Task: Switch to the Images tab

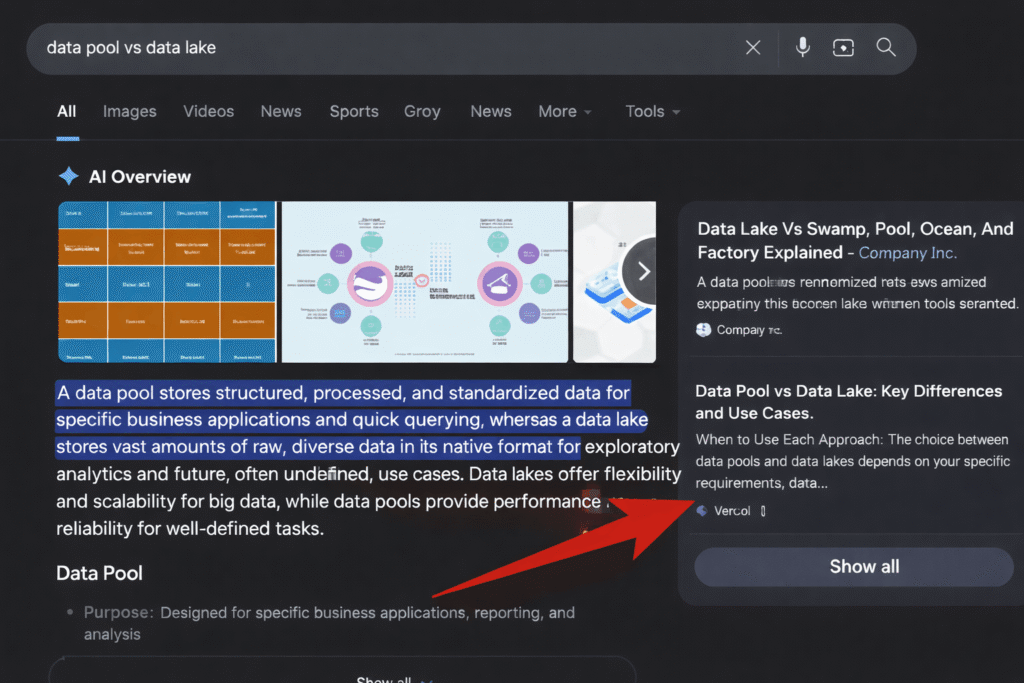Action: (129, 112)
